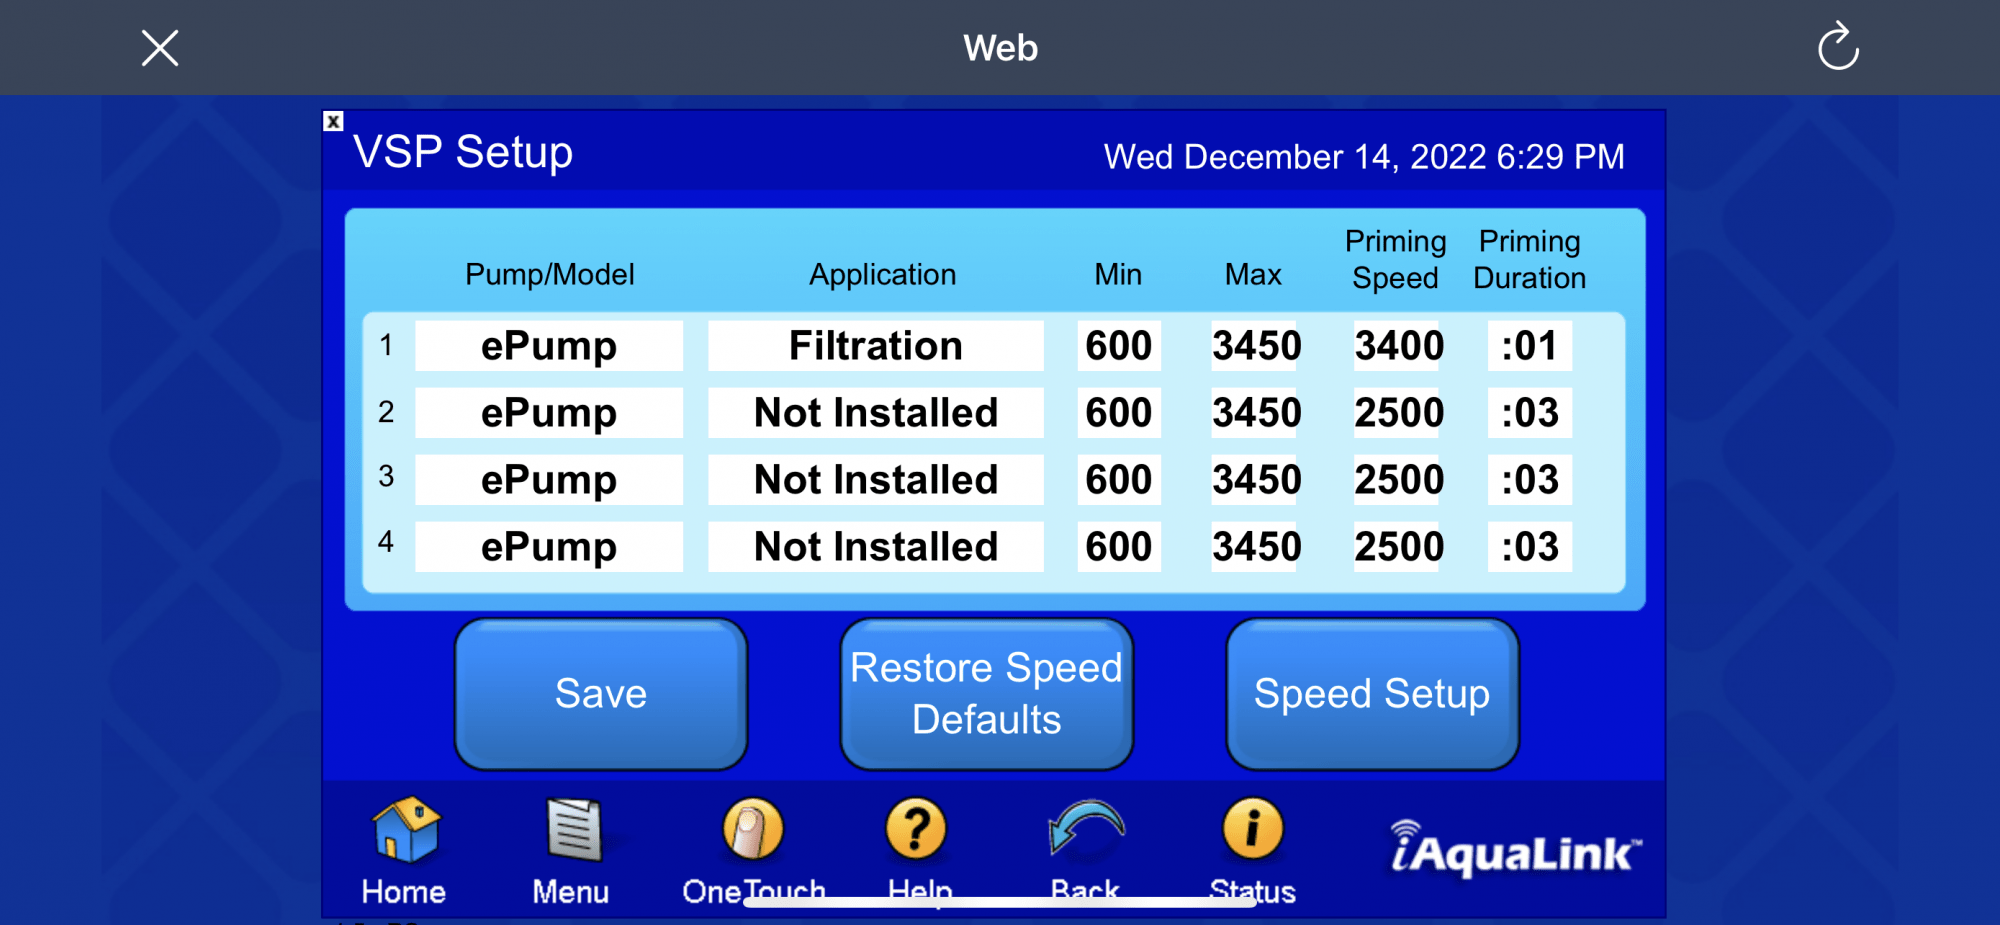Edit pump 3 priming speed 2500
The height and width of the screenshot is (925, 2000).
[1399, 480]
